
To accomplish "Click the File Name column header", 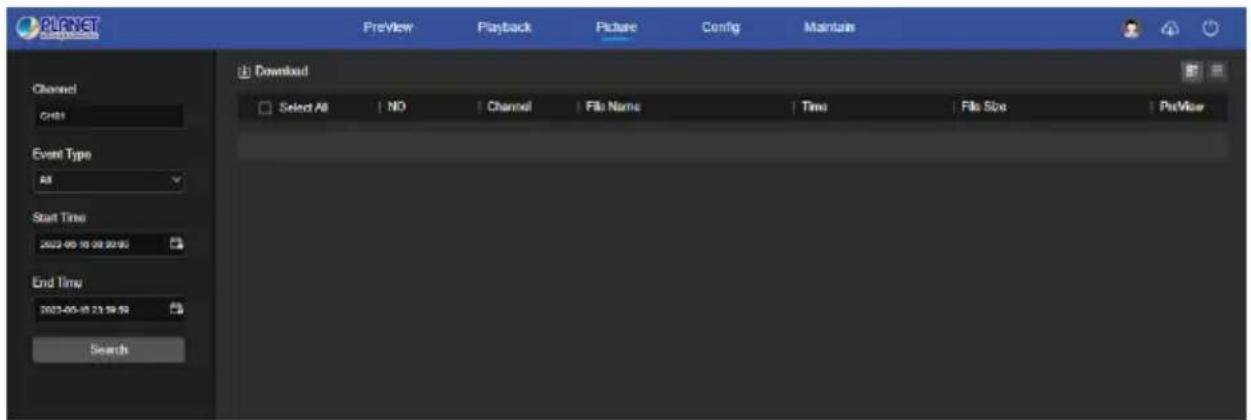I will click(x=613, y=106).
